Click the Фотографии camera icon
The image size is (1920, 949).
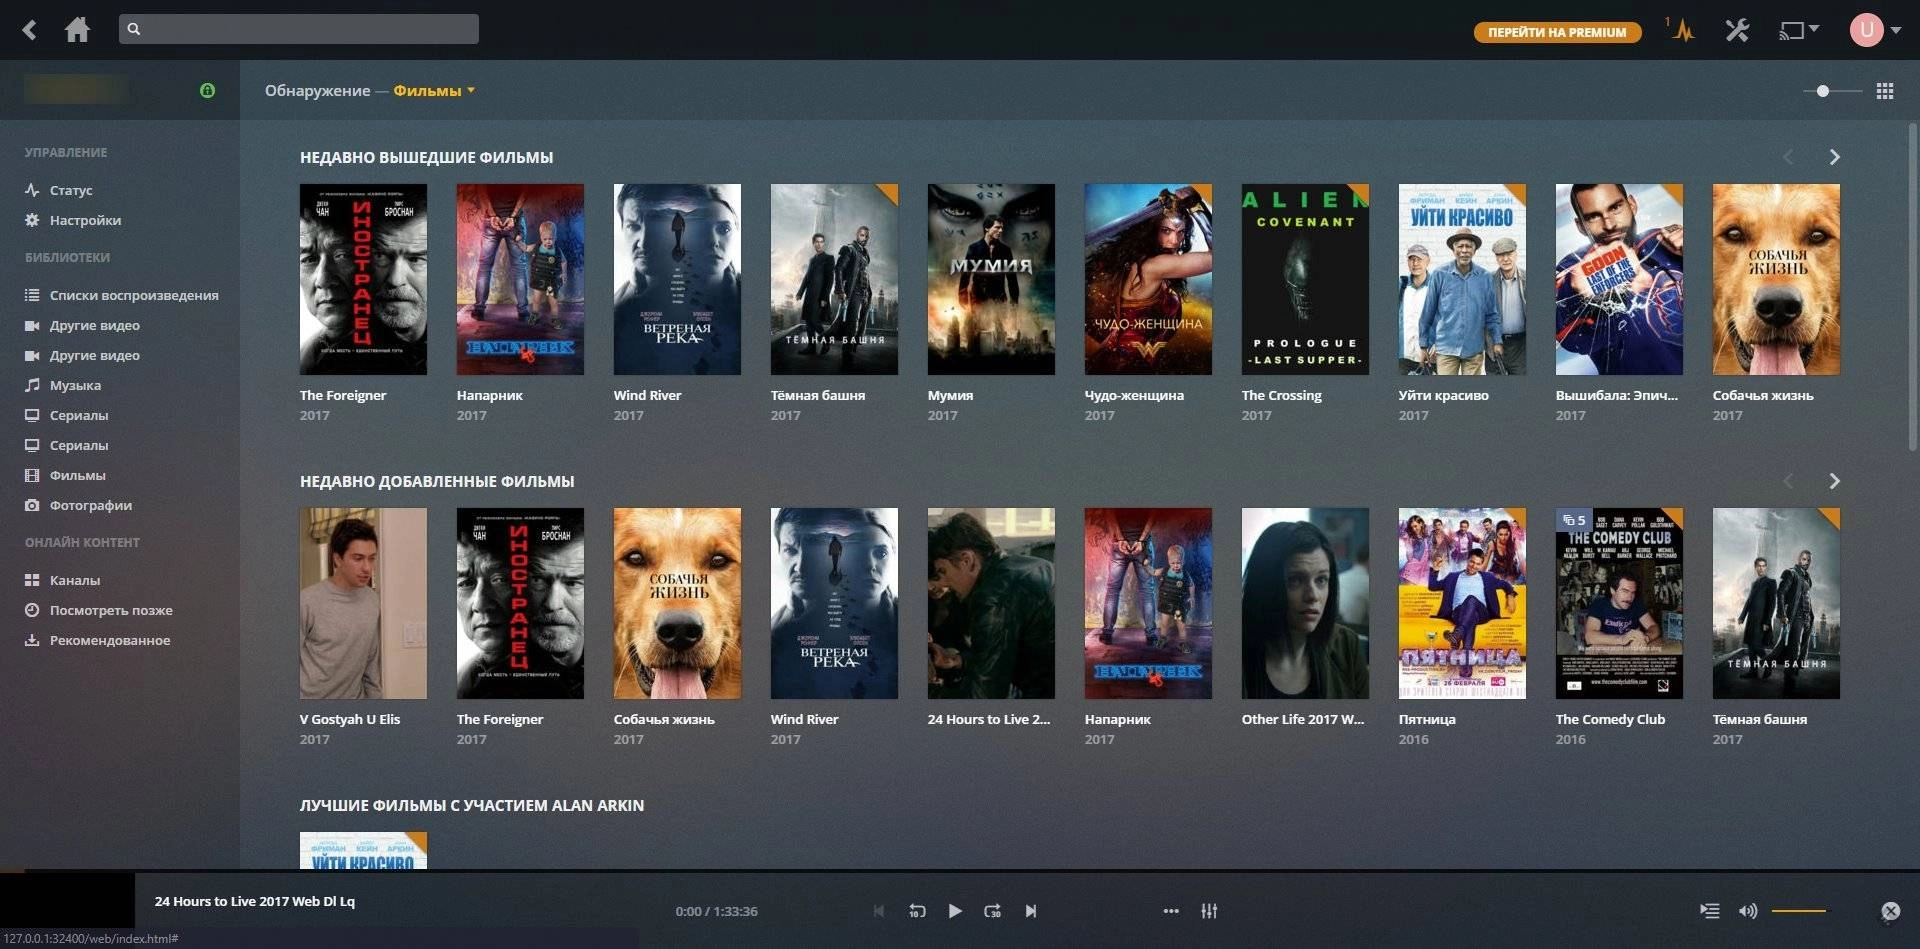pyautogui.click(x=32, y=505)
